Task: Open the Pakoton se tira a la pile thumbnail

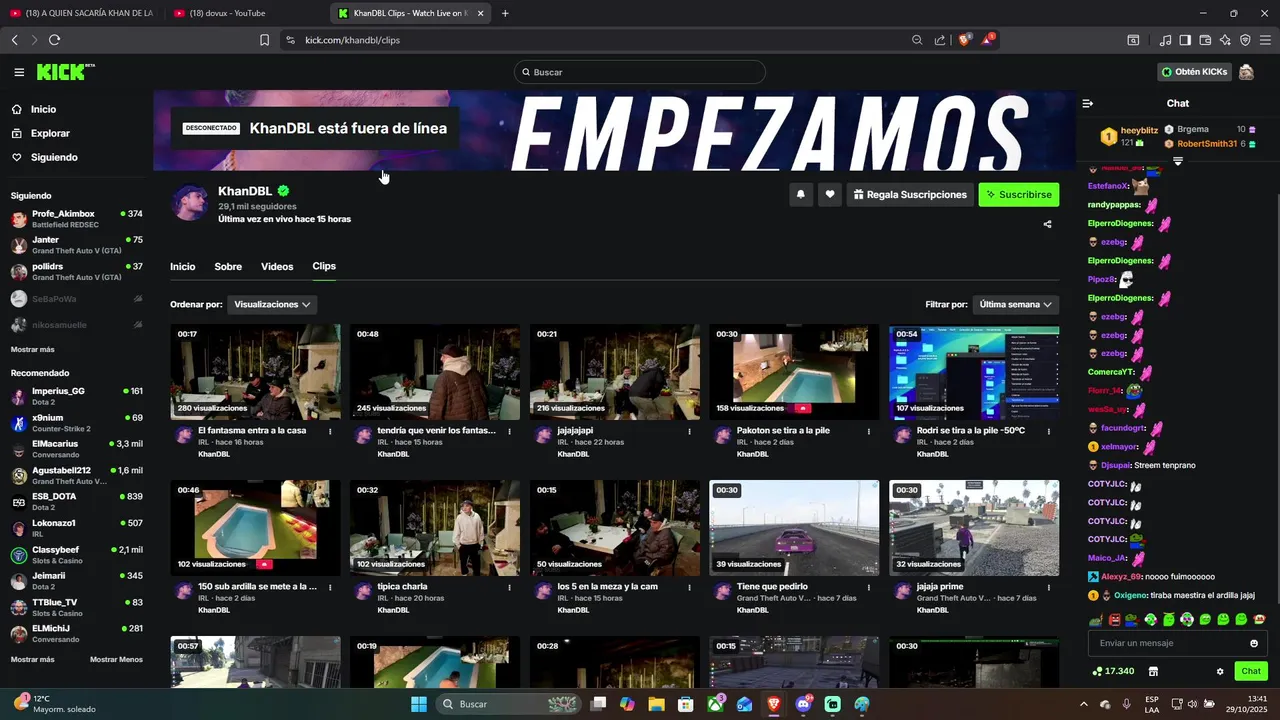Action: [x=794, y=372]
